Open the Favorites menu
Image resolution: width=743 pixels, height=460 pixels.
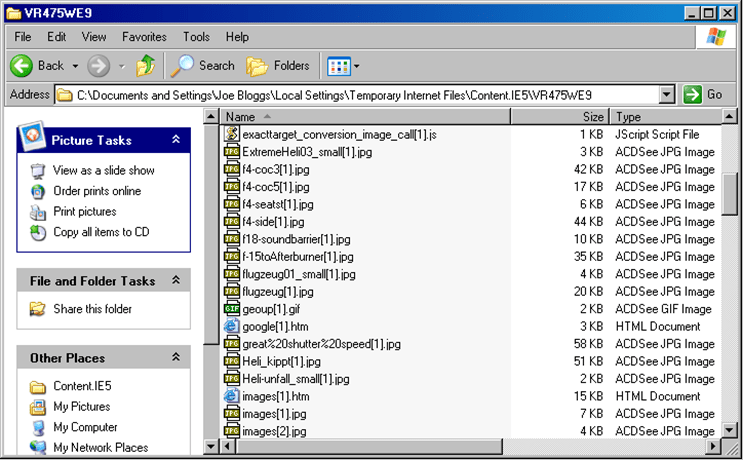coord(144,37)
